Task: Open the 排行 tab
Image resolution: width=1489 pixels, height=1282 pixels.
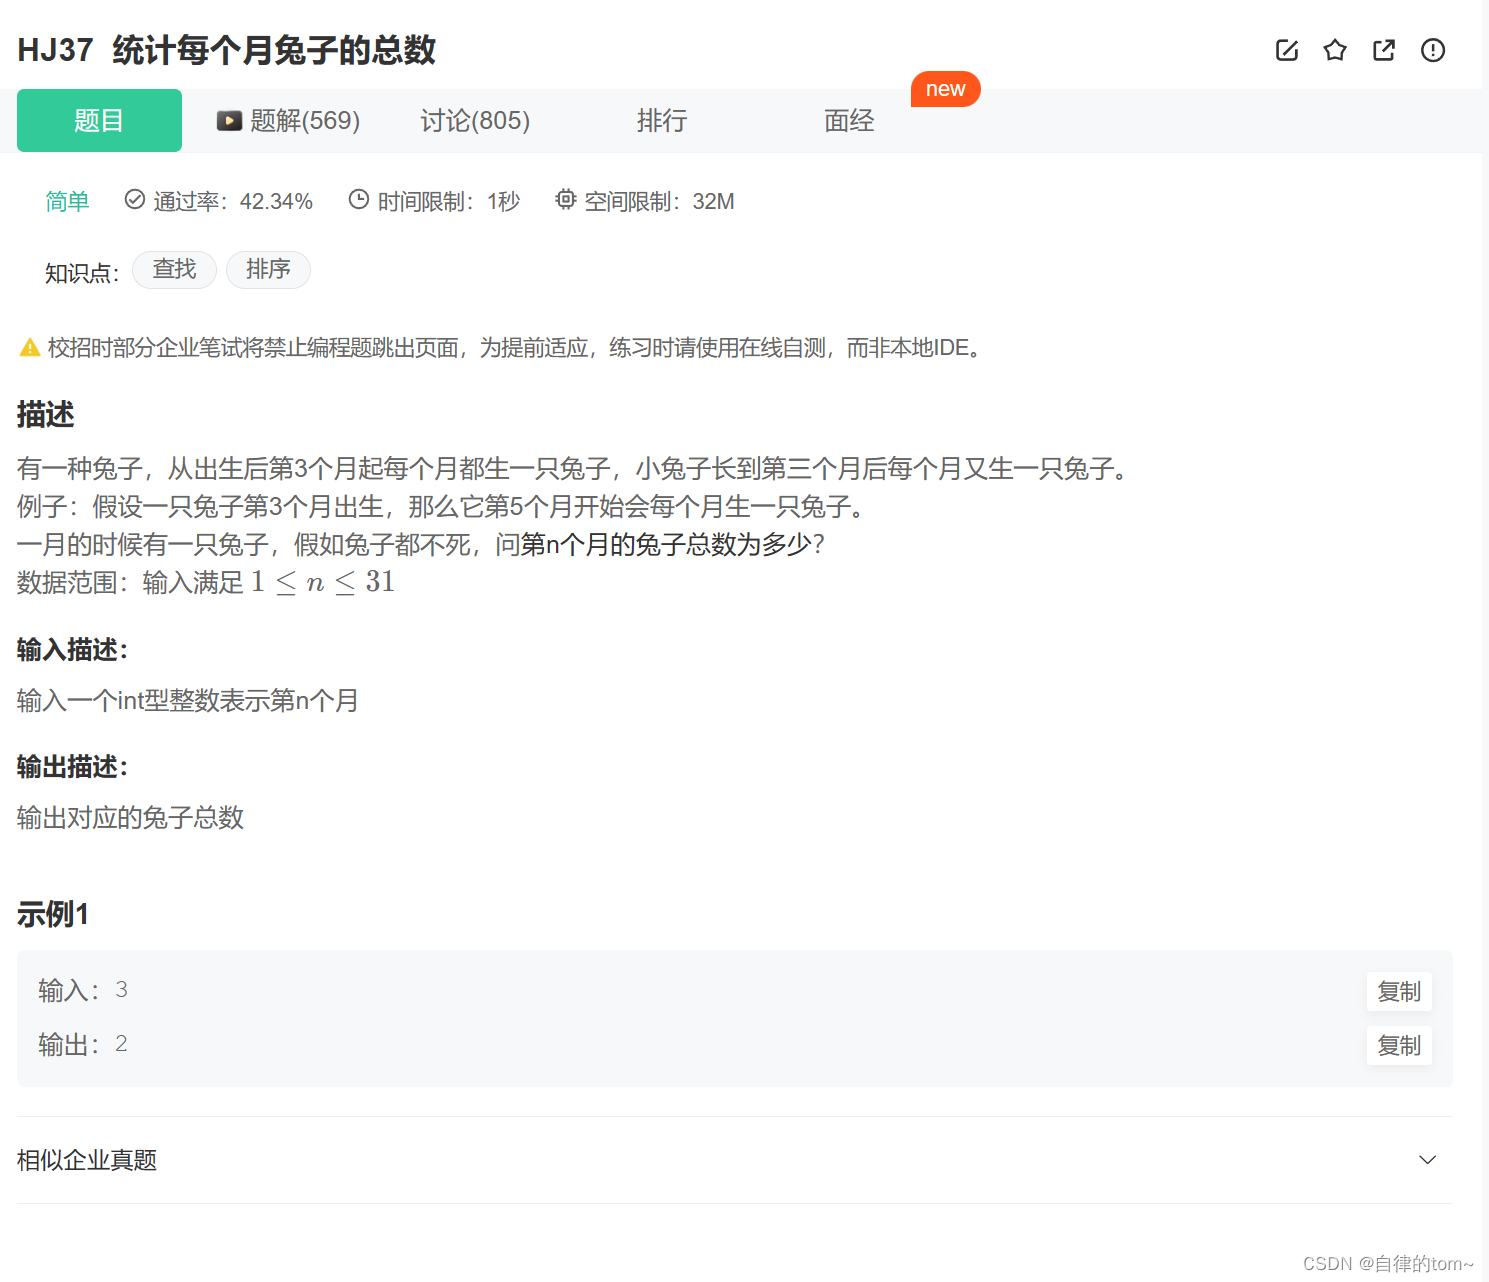Action: point(662,121)
